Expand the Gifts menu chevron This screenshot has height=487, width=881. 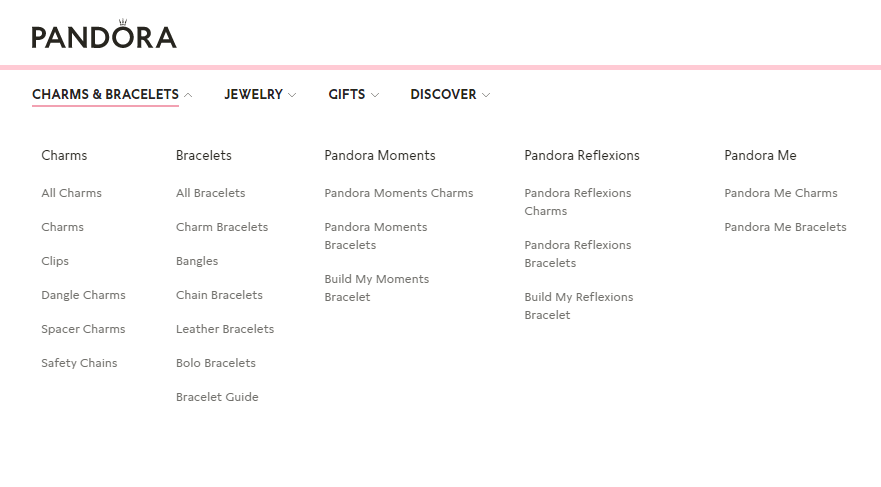pyautogui.click(x=375, y=95)
